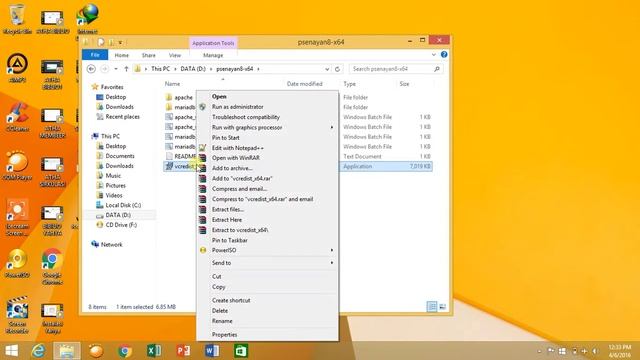
Task: Open the quick access toolbar dropdown
Action: point(120,42)
